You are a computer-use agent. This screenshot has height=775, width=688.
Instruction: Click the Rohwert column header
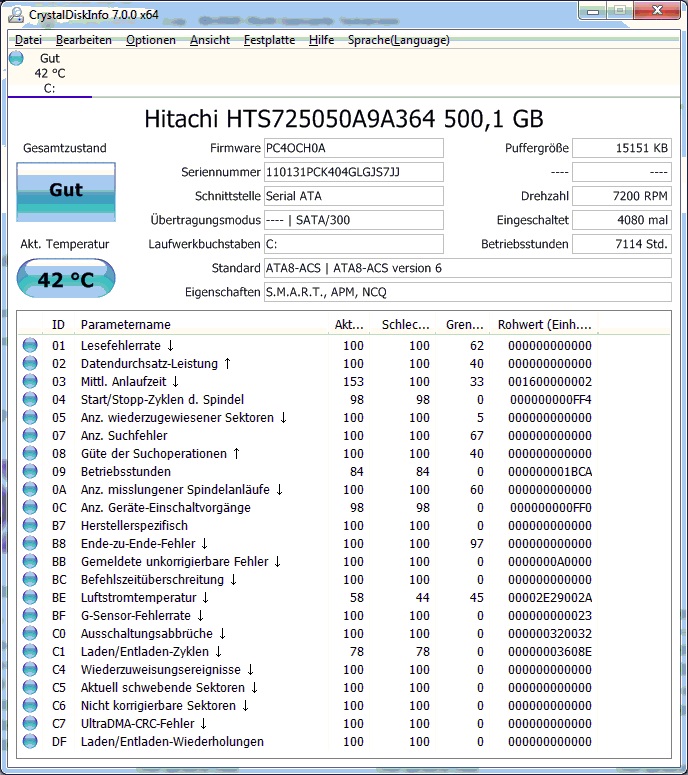click(544, 325)
